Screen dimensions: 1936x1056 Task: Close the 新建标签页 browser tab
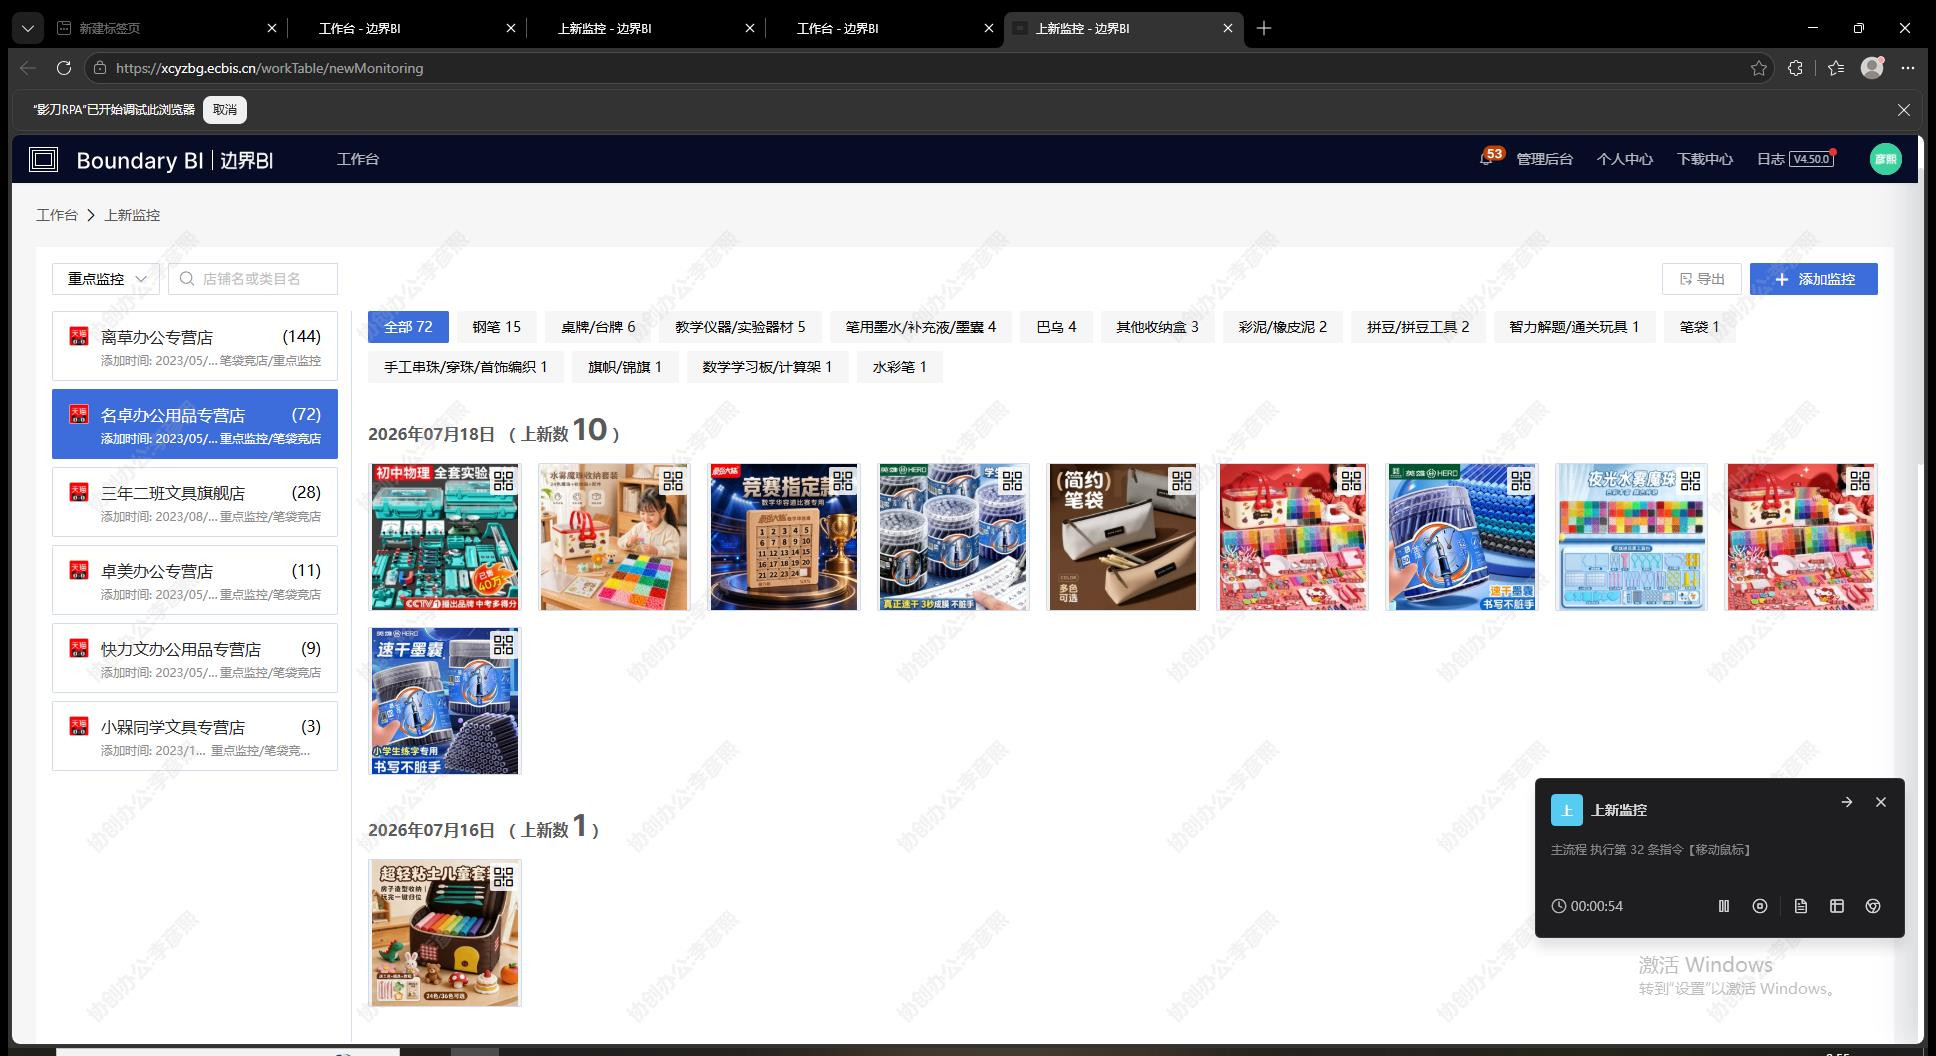tap(272, 28)
